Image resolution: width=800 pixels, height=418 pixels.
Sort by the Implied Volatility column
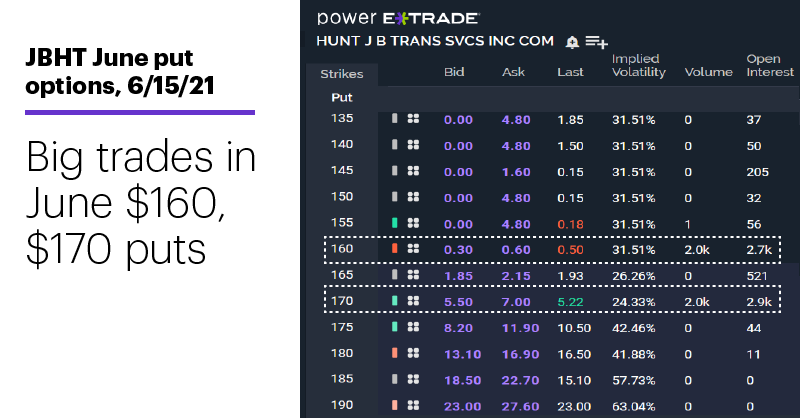(x=639, y=65)
